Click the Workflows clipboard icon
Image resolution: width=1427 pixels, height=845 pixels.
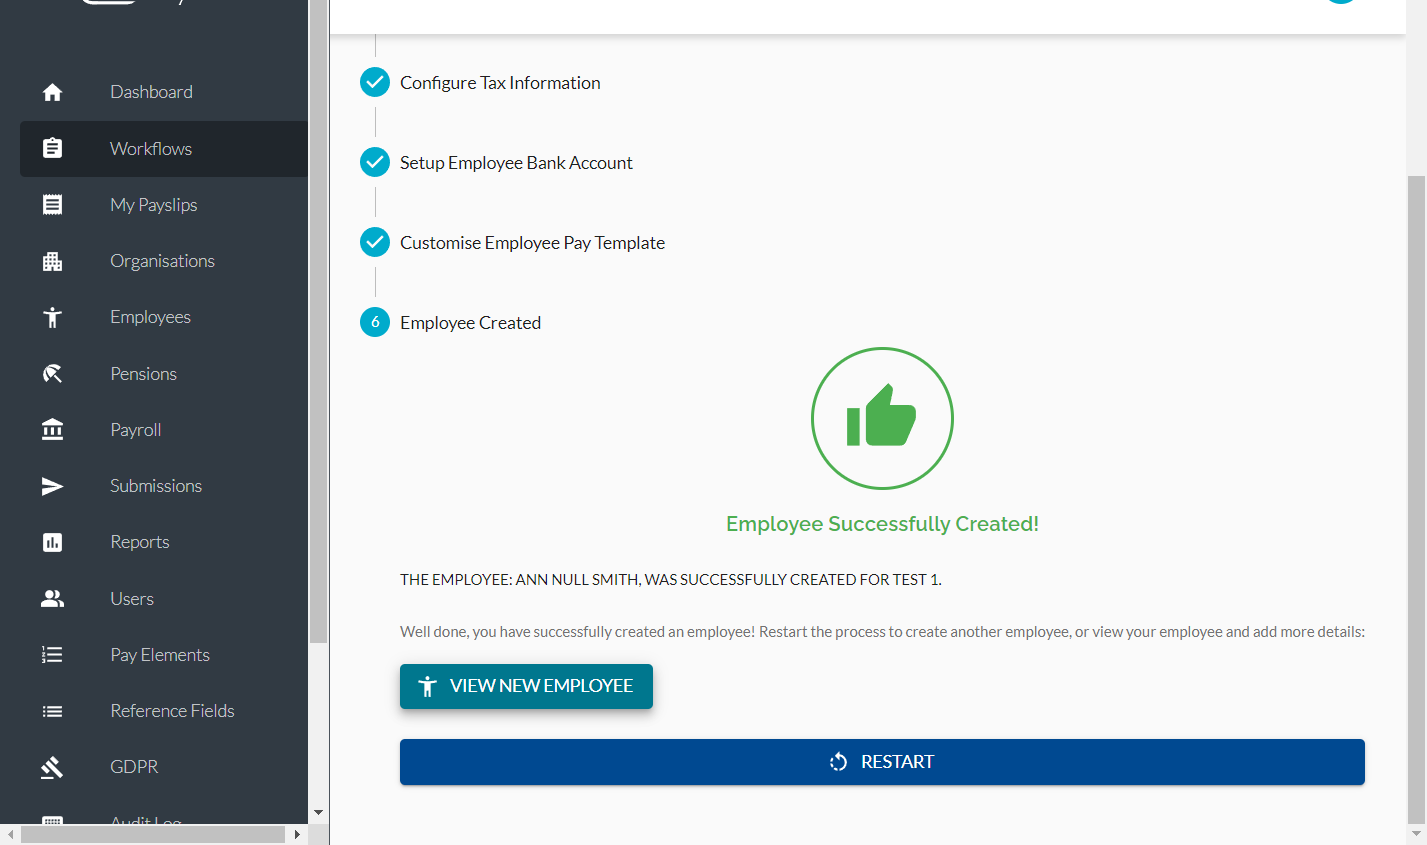[x=52, y=148]
